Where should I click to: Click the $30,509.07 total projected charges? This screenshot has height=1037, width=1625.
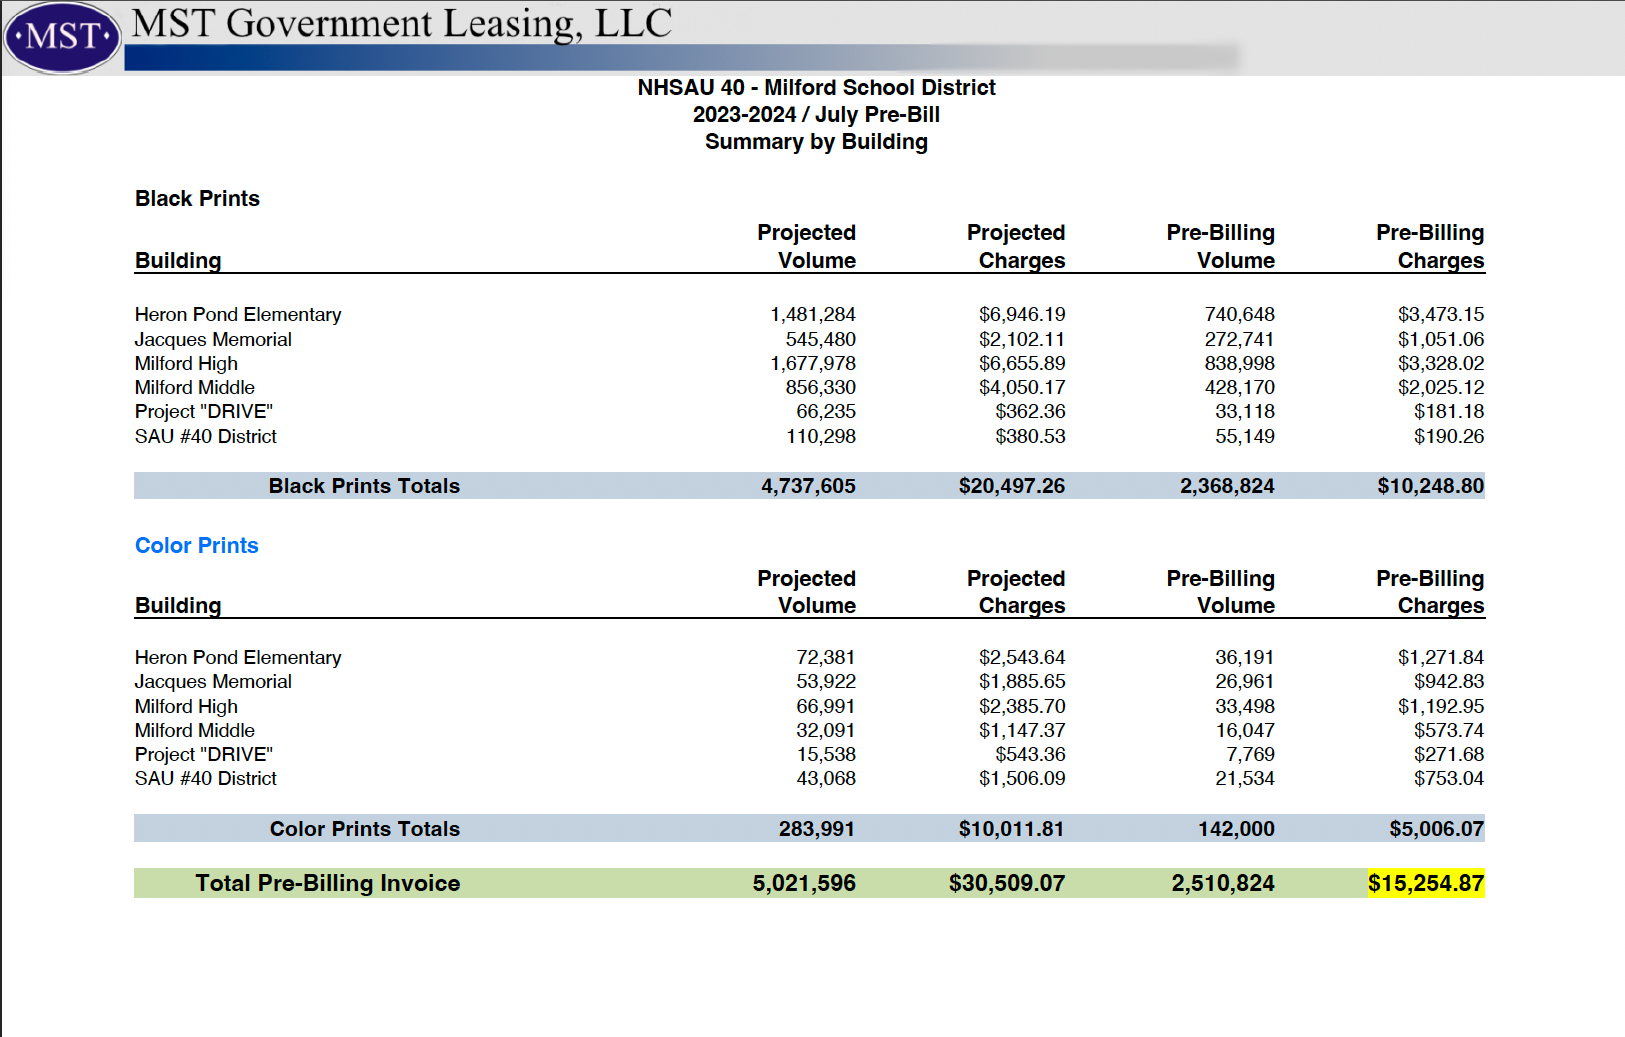tap(1006, 884)
